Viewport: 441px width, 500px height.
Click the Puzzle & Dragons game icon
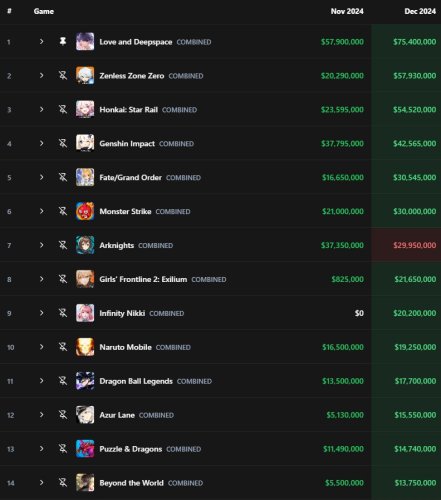click(x=85, y=449)
